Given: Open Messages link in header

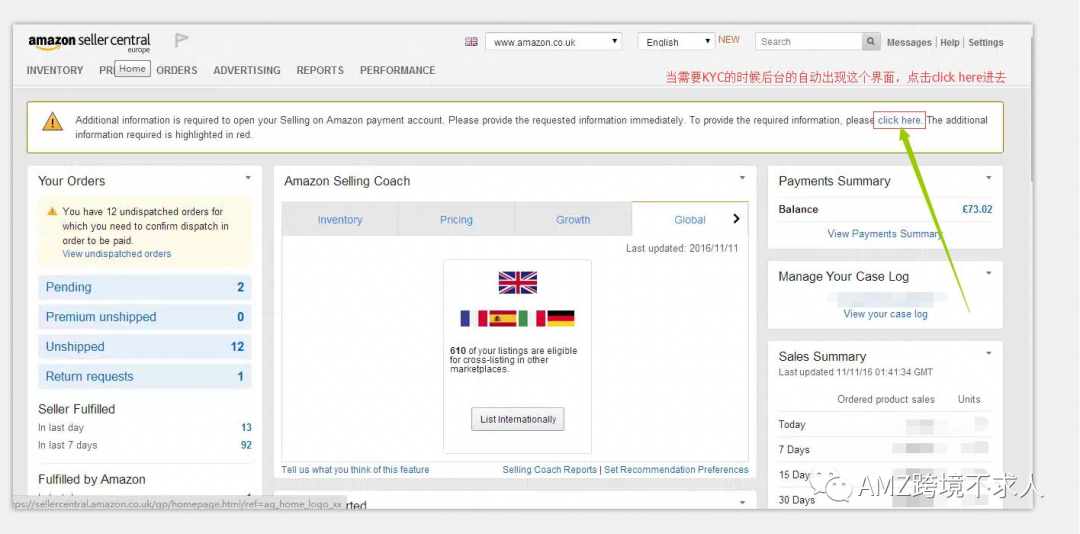Looking at the screenshot, I should [x=909, y=43].
